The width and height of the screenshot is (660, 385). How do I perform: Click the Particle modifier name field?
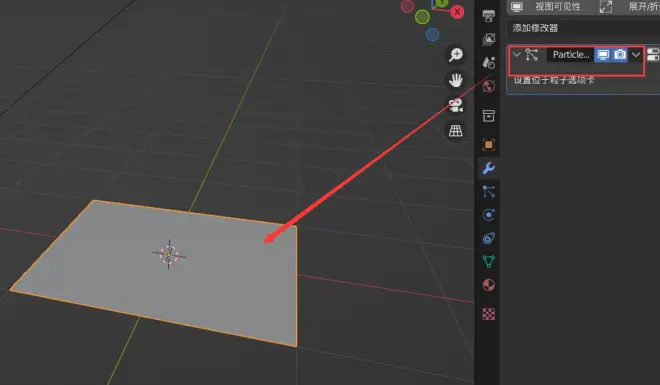click(570, 55)
